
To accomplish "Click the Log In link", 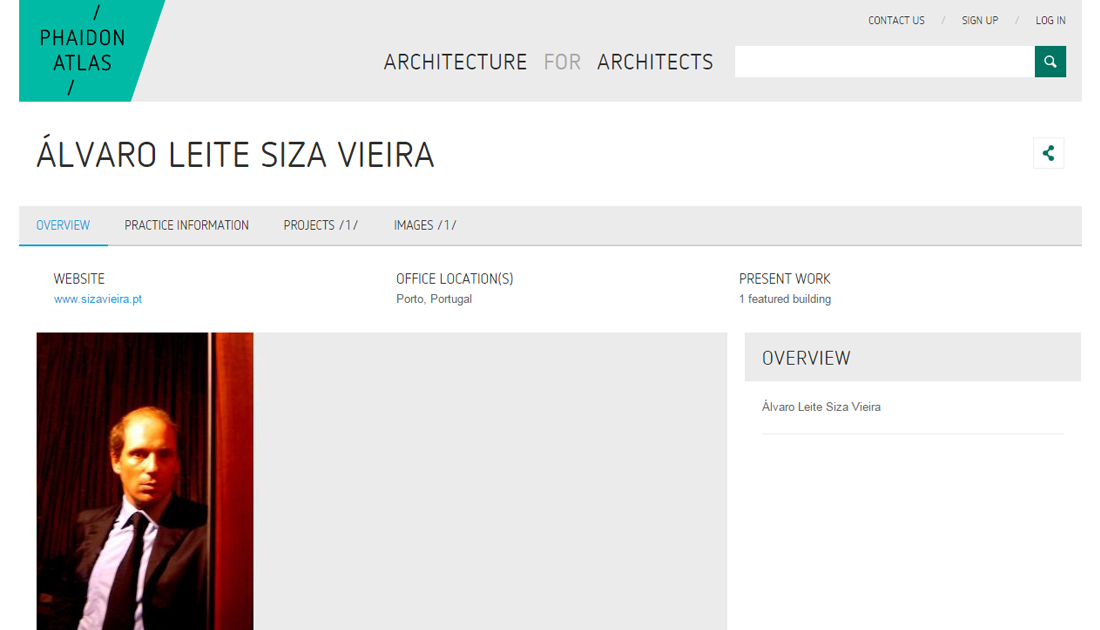I will tap(1050, 20).
